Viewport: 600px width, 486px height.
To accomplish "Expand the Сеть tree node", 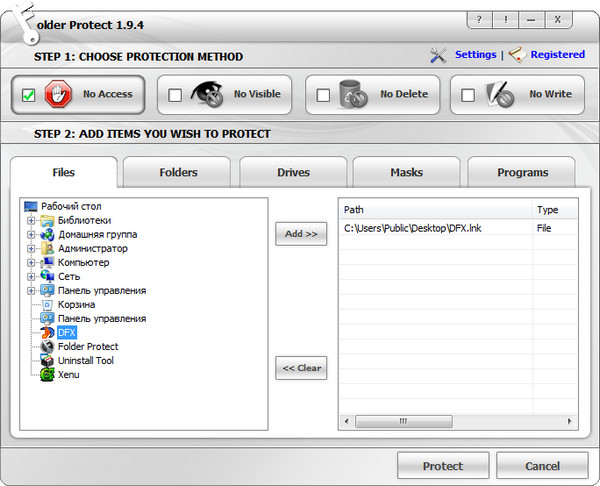I will 31,277.
